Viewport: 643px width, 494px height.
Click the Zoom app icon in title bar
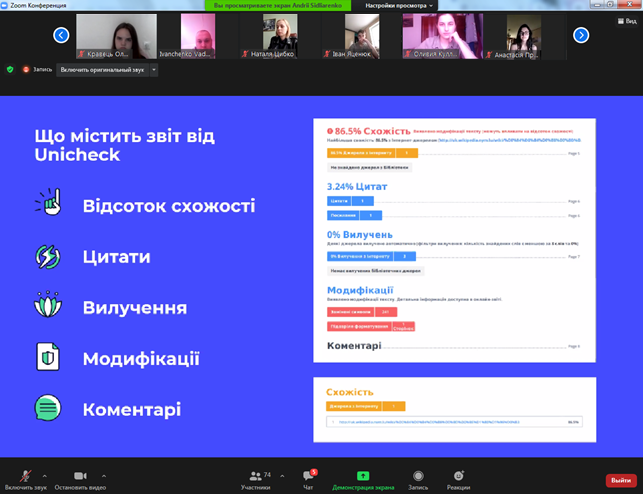pyautogui.click(x=5, y=5)
